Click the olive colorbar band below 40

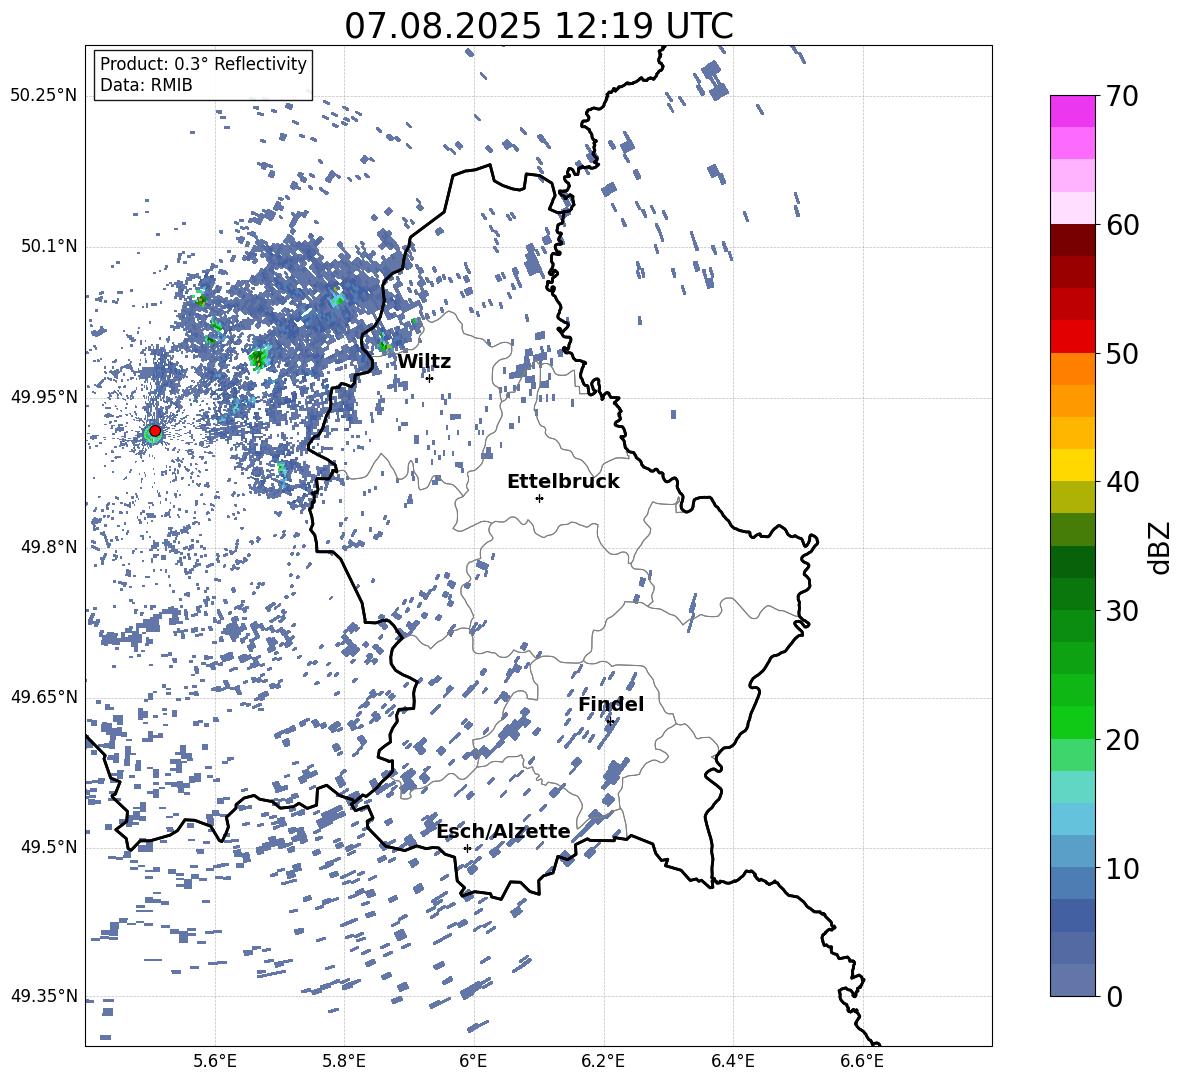(x=1072, y=497)
